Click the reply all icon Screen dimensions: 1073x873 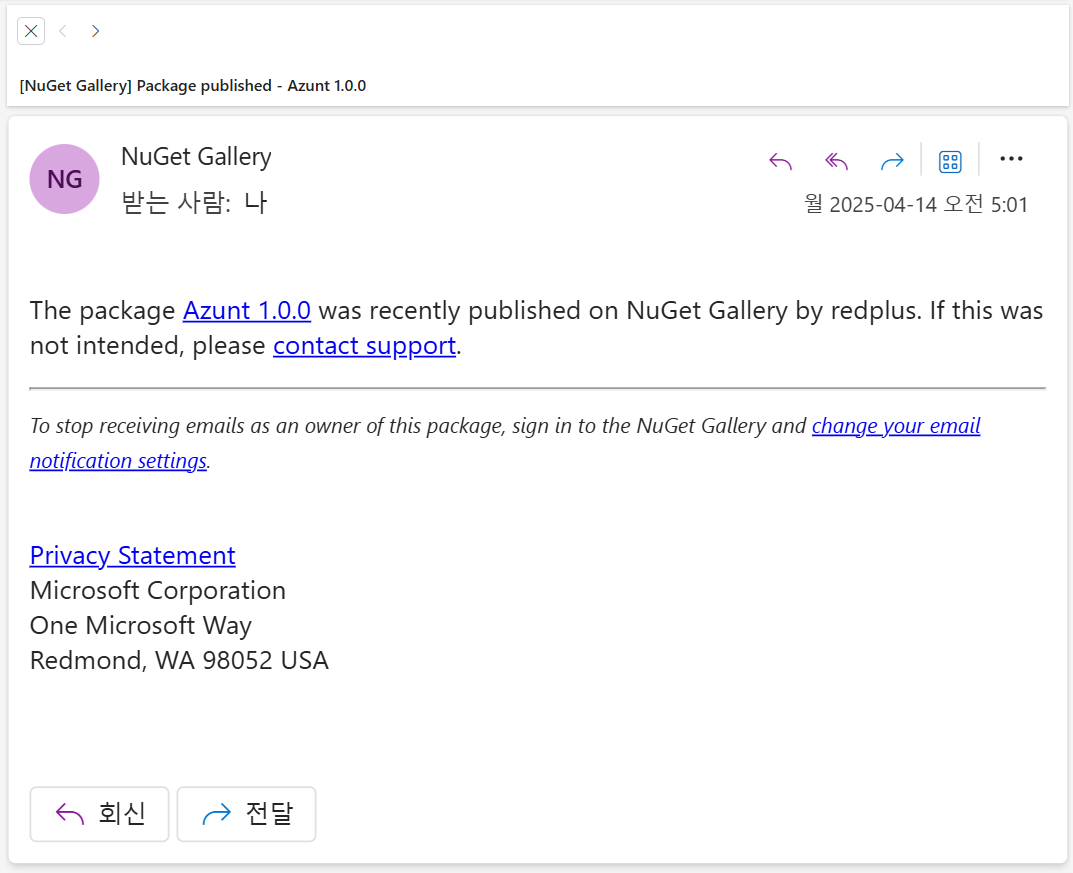click(x=836, y=161)
